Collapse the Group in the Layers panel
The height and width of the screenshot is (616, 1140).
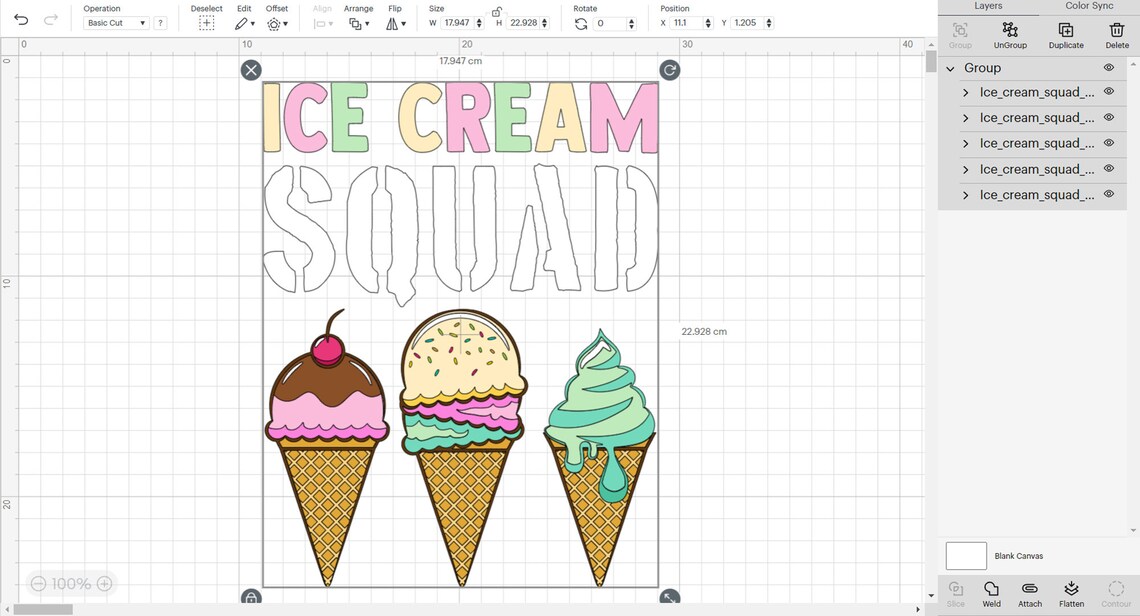click(x=950, y=67)
